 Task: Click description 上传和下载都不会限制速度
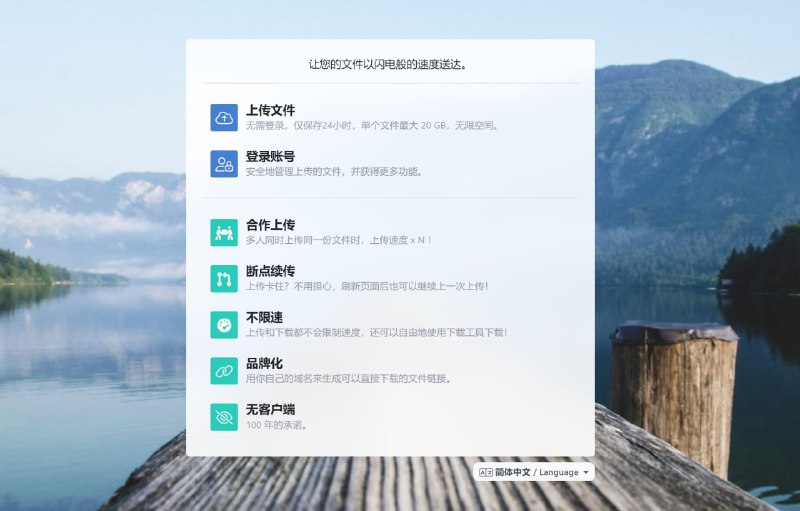pyautogui.click(x=305, y=333)
